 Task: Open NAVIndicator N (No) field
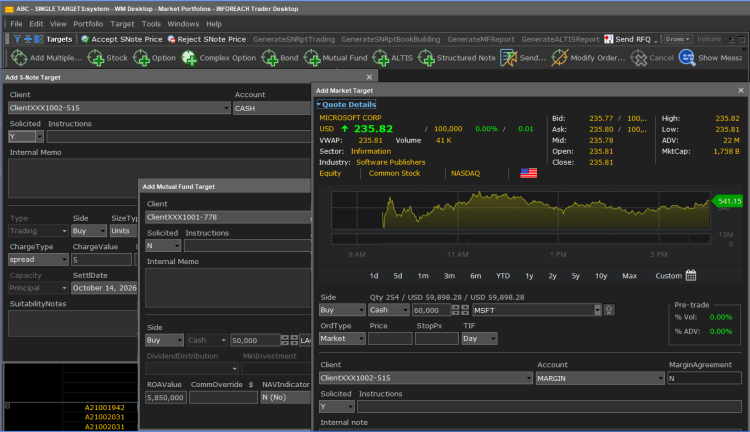(286, 397)
